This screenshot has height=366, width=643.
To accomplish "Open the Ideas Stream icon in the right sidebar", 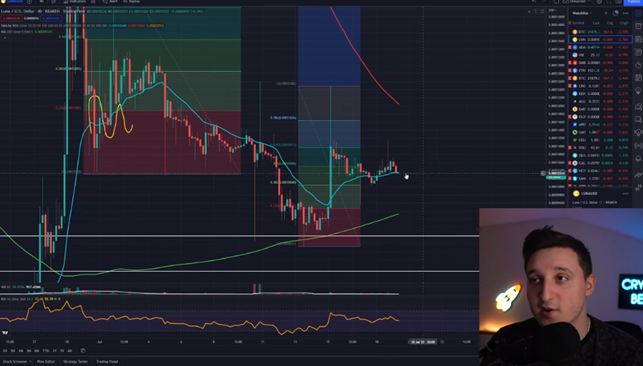I will pyautogui.click(x=638, y=132).
